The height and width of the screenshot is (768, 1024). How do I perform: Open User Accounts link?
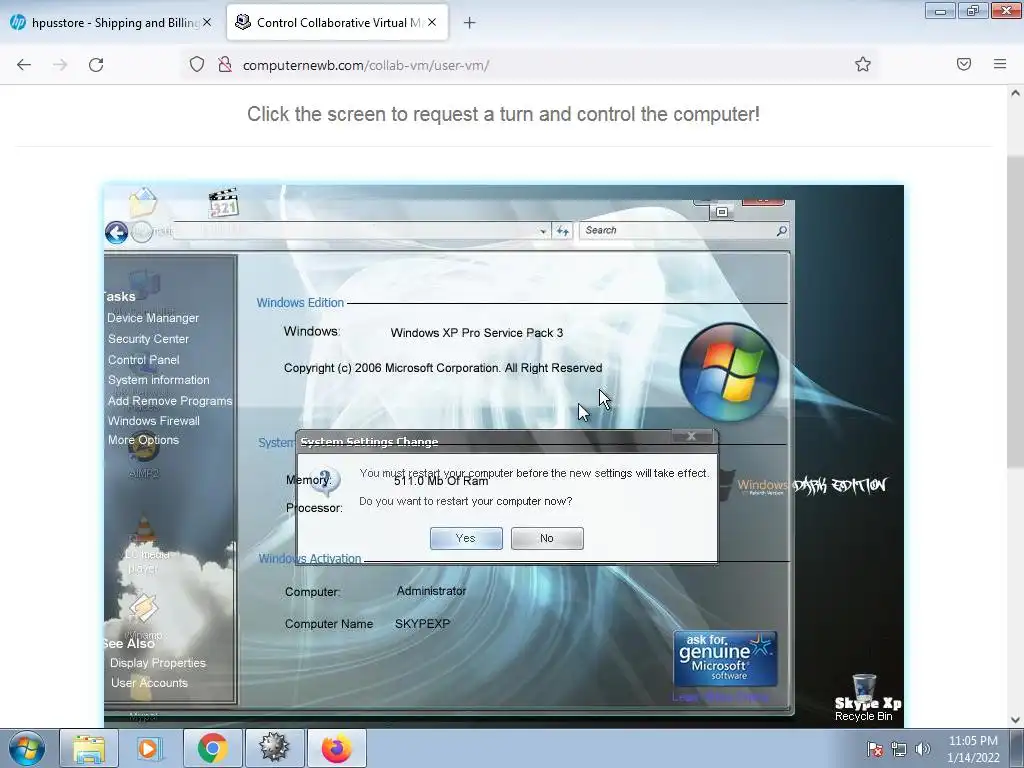pos(150,683)
